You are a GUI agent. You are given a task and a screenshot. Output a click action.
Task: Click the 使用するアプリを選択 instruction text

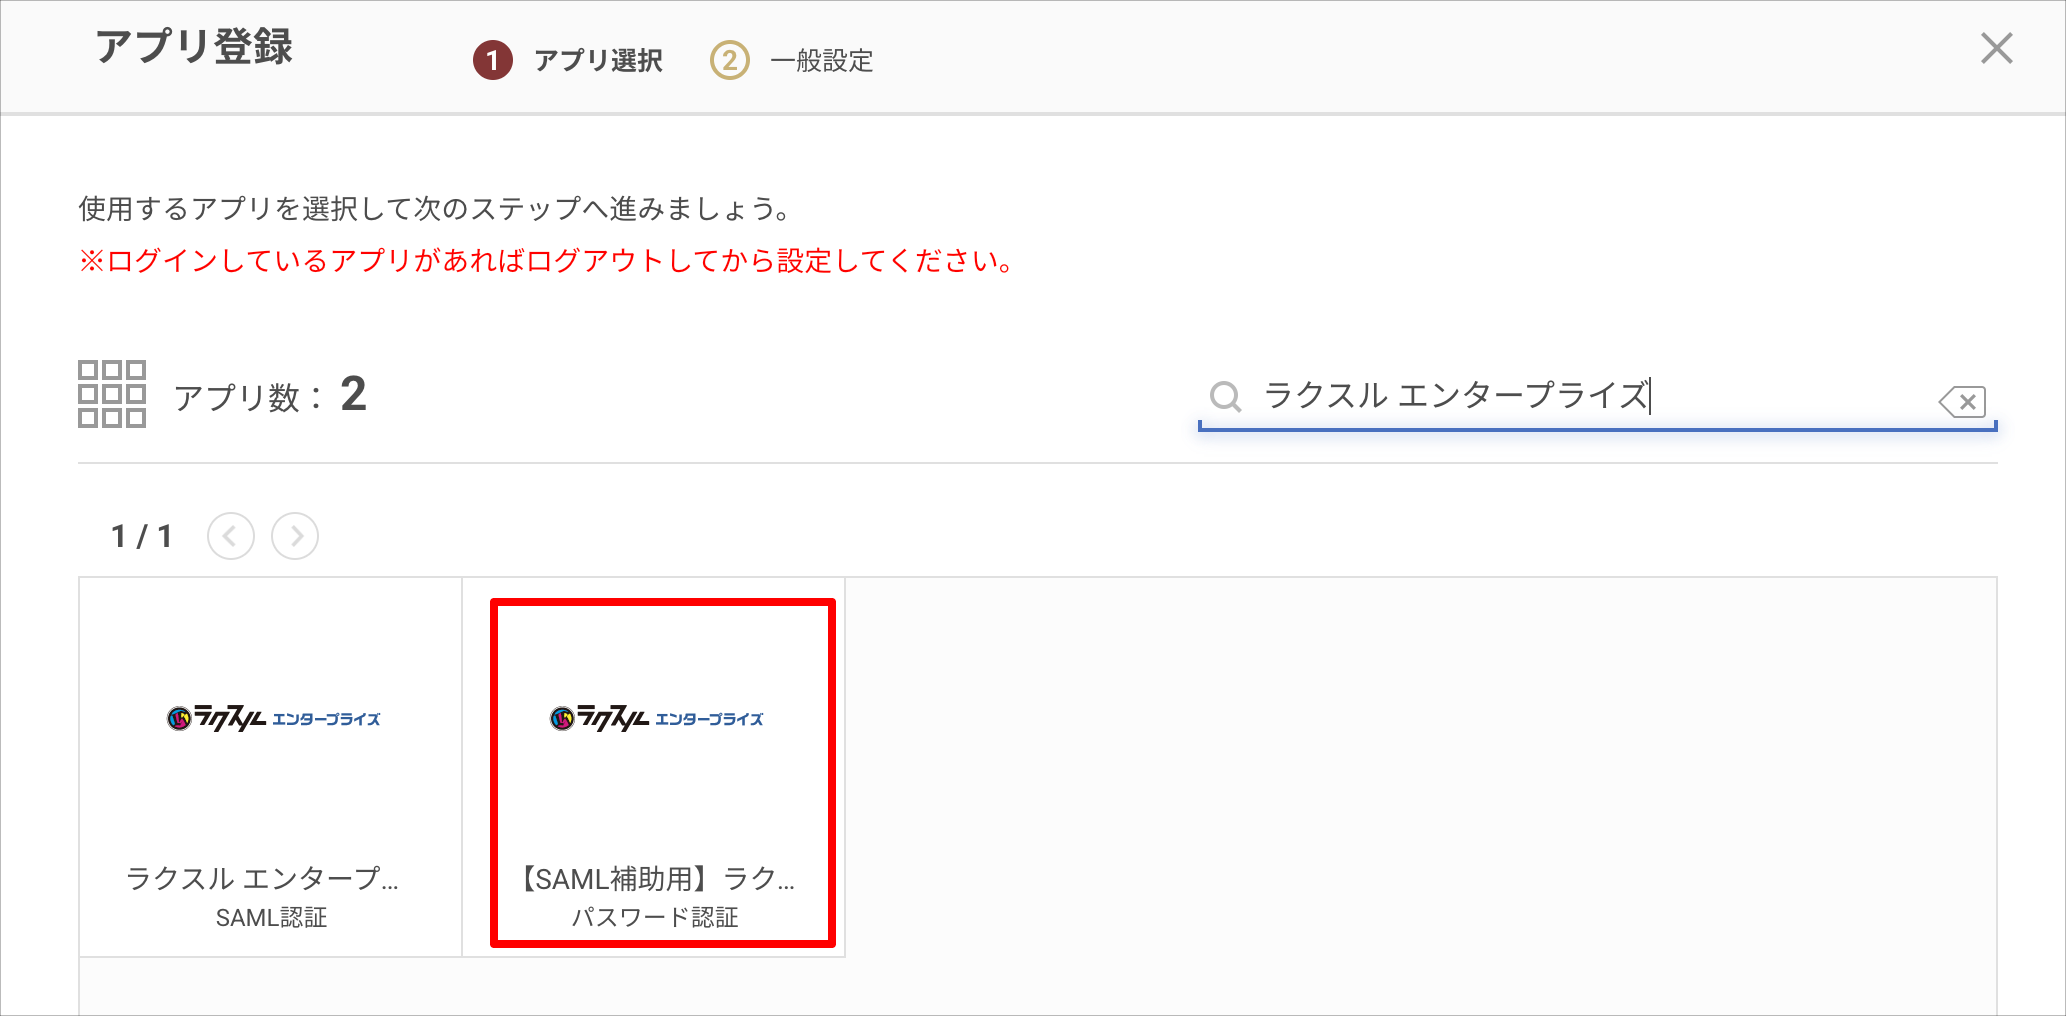point(436,209)
